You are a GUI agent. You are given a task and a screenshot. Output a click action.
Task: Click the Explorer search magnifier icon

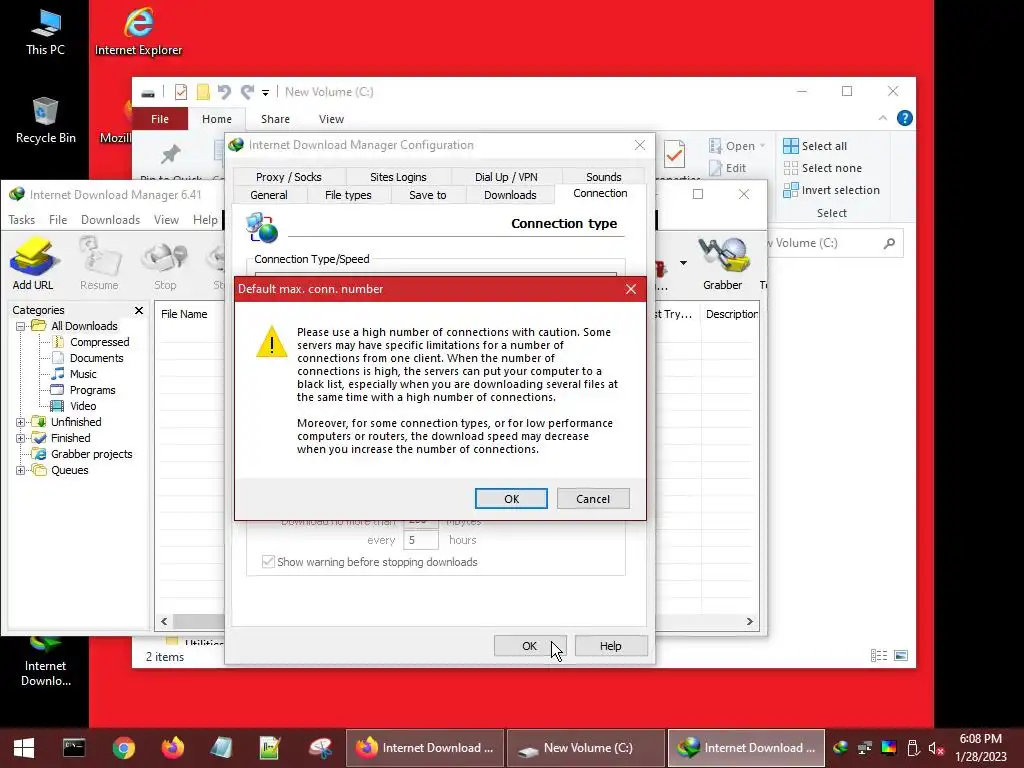pyautogui.click(x=889, y=243)
